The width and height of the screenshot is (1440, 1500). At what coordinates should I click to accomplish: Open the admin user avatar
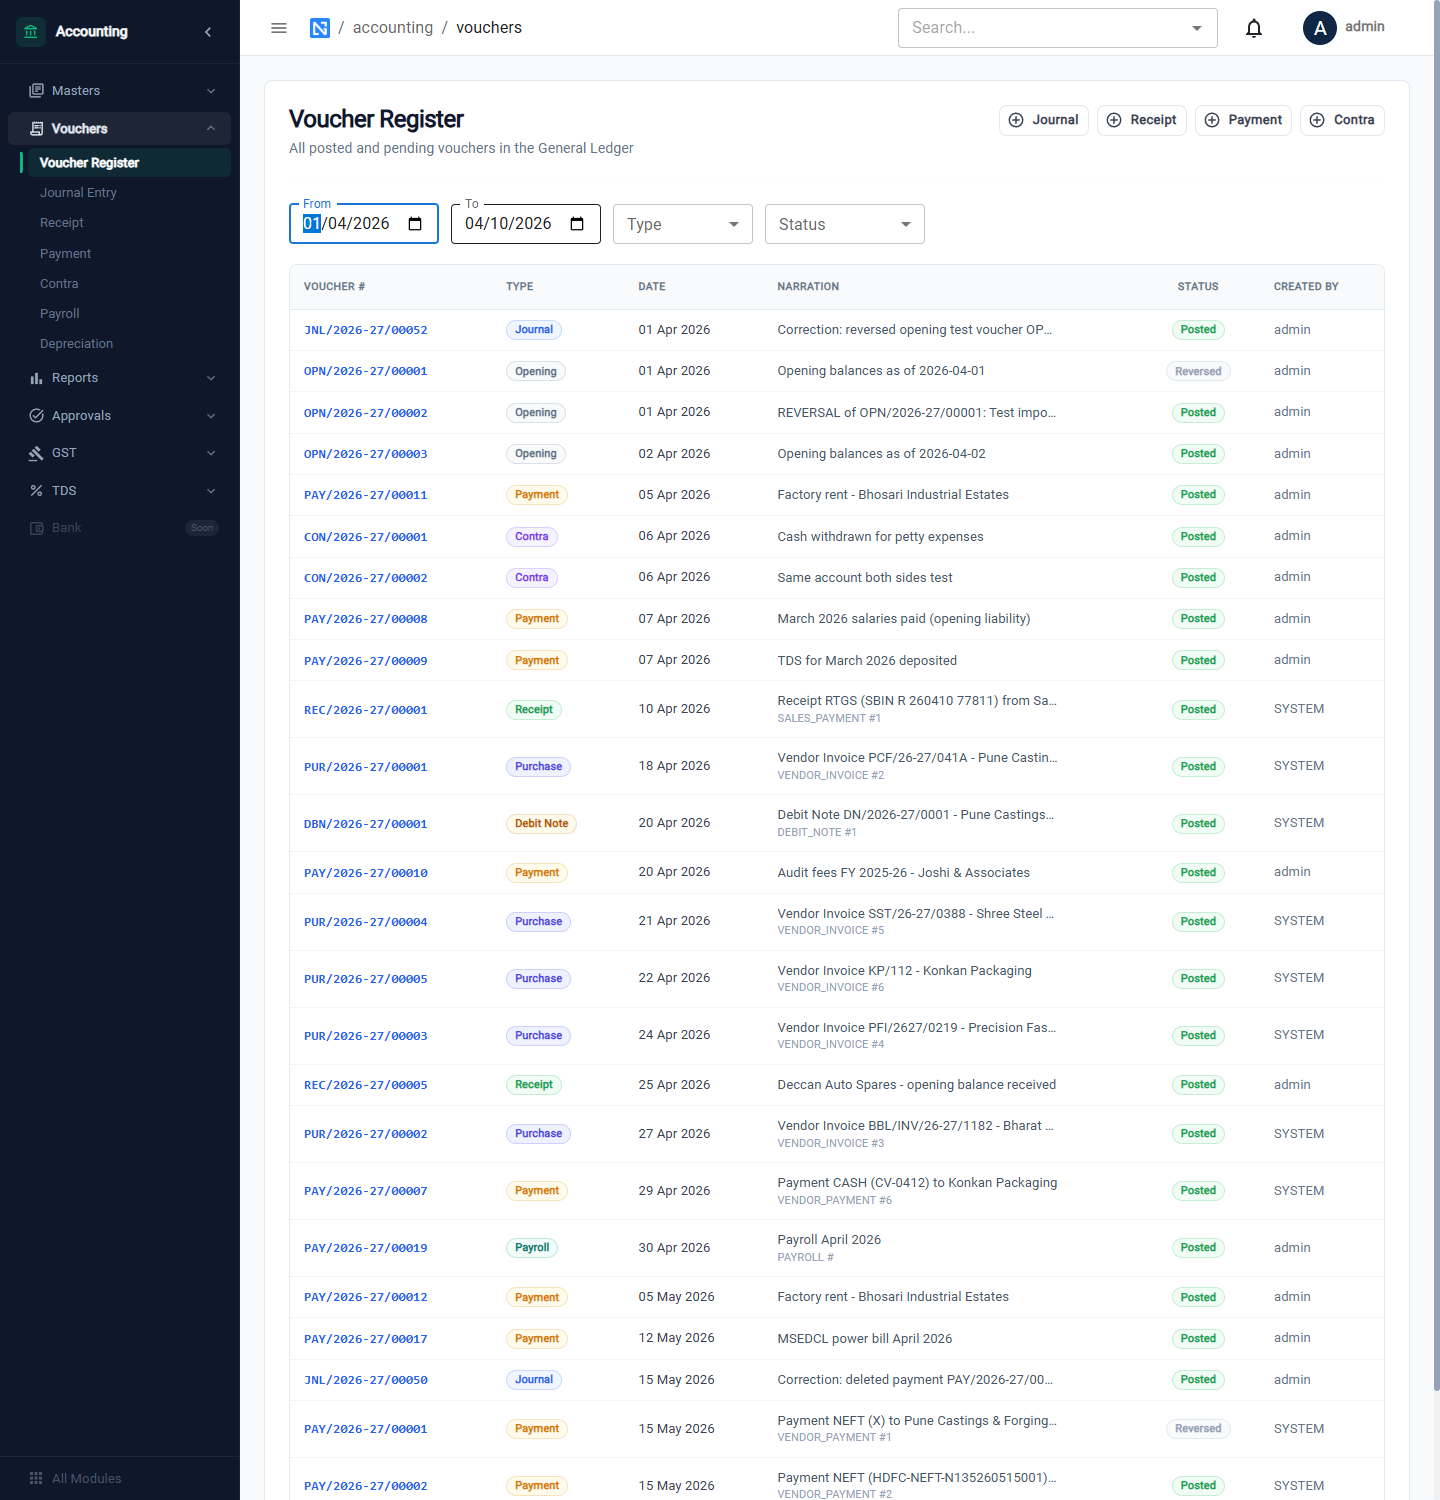1320,28
